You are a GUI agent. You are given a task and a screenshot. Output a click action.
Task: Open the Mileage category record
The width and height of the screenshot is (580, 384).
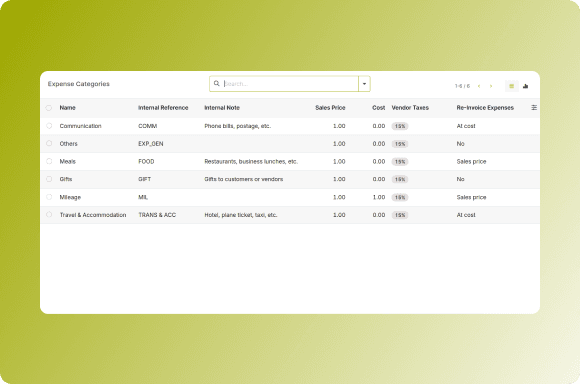pos(70,197)
